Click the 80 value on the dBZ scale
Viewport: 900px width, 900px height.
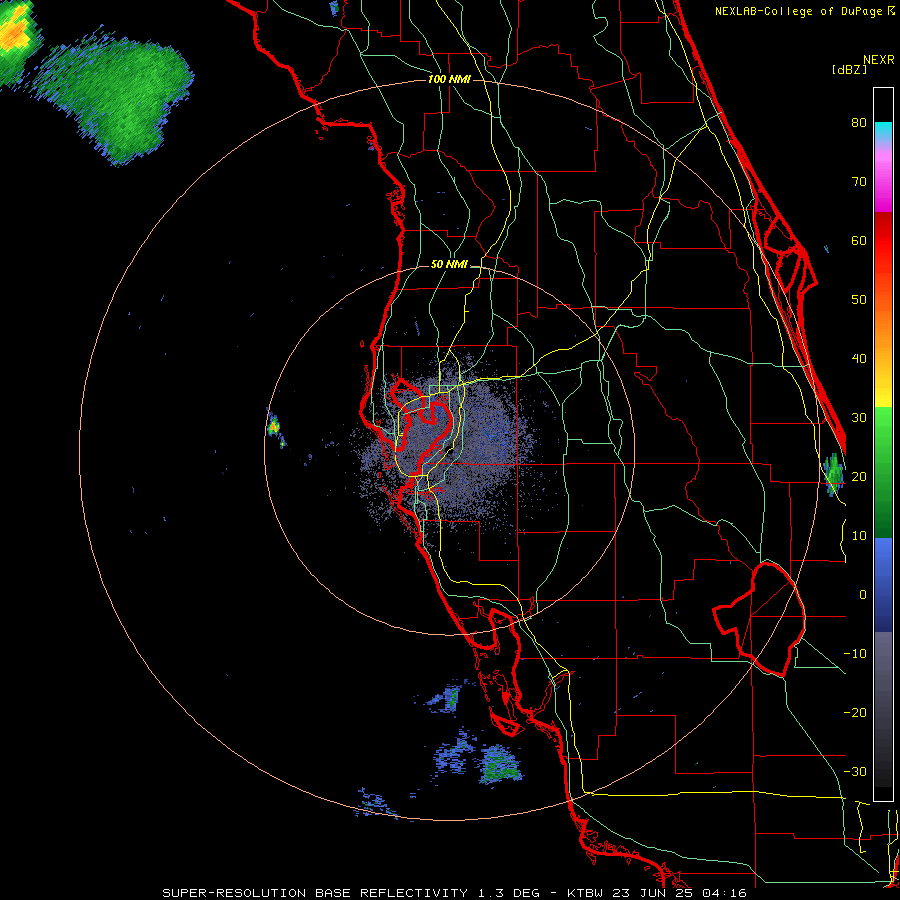pyautogui.click(x=859, y=123)
